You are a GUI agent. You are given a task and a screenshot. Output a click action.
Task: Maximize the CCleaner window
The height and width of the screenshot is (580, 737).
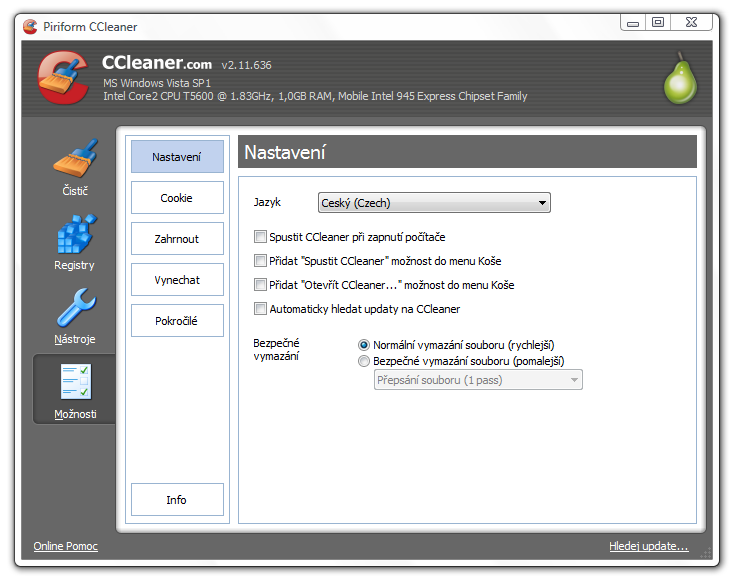coord(658,23)
